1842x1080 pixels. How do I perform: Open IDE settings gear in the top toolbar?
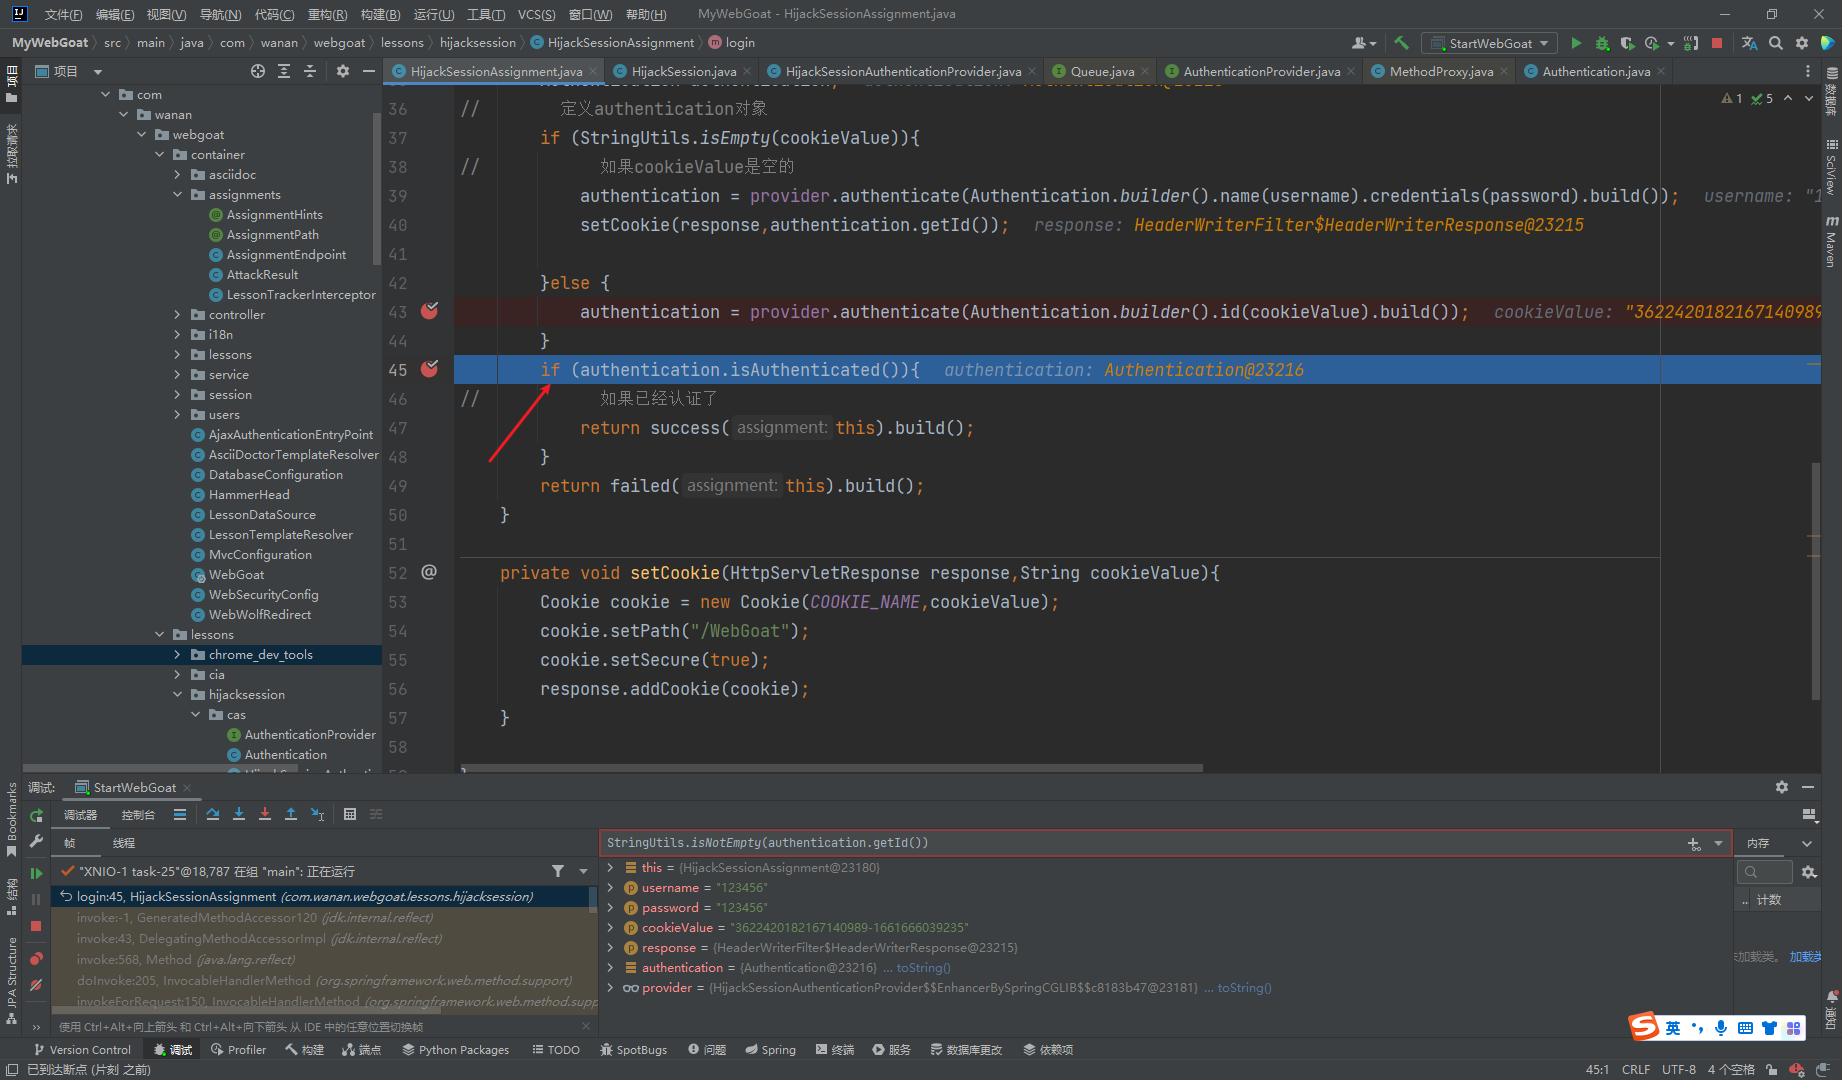(1802, 43)
